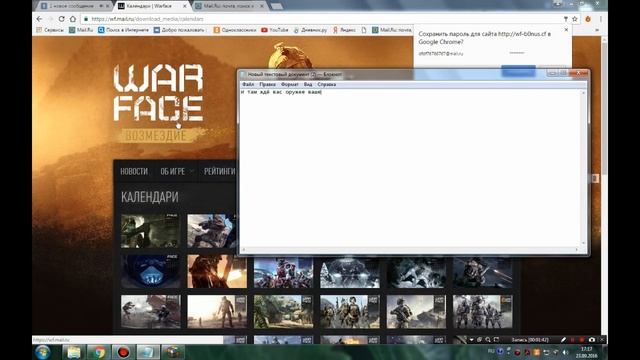This screenshot has height=360, width=640.
Task: Open the blue helmet mask calendar thumbnail
Action: pyautogui.click(x=150, y=271)
